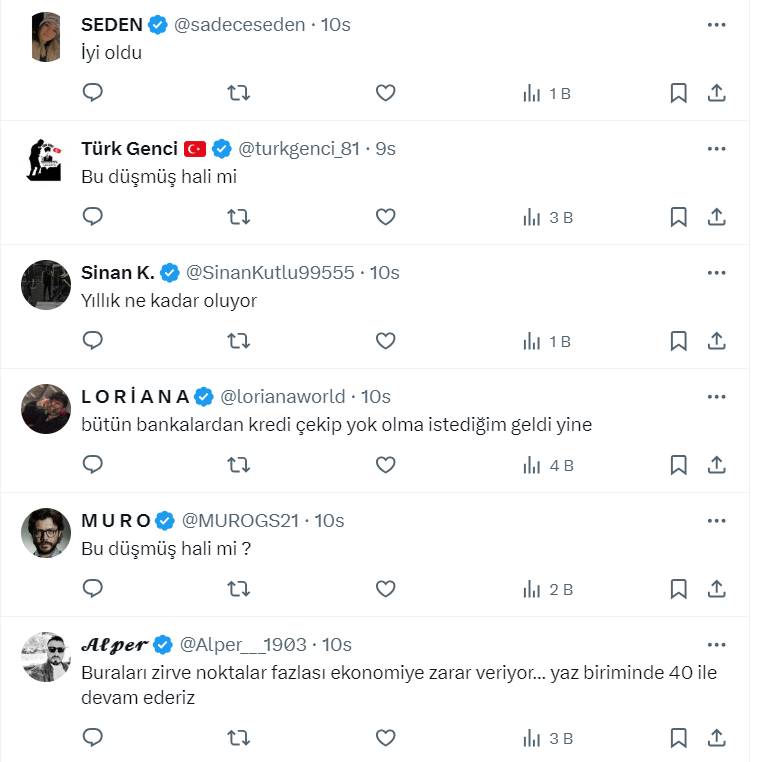767x762 pixels.
Task: Open timestamp of Türk Genci's tweet
Action: [x=386, y=149]
